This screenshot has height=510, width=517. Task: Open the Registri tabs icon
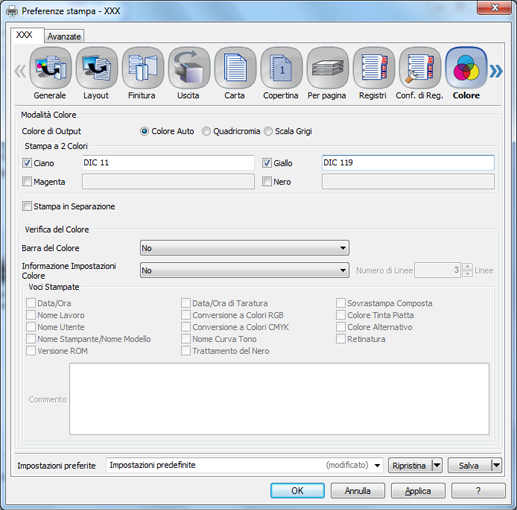click(374, 68)
